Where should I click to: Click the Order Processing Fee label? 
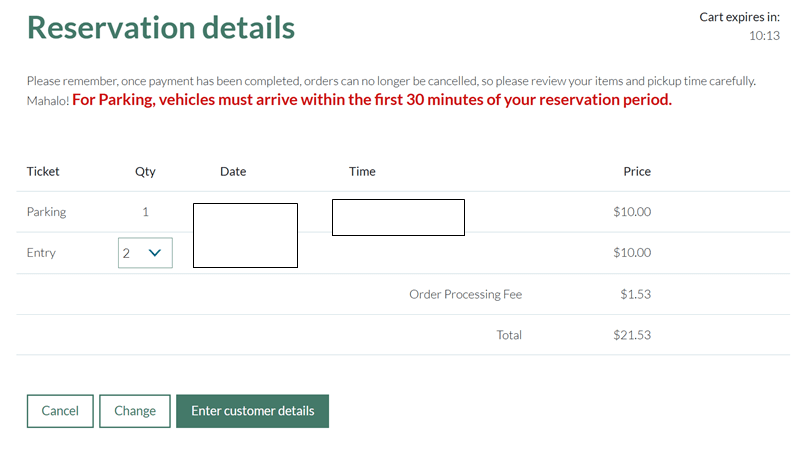465,294
